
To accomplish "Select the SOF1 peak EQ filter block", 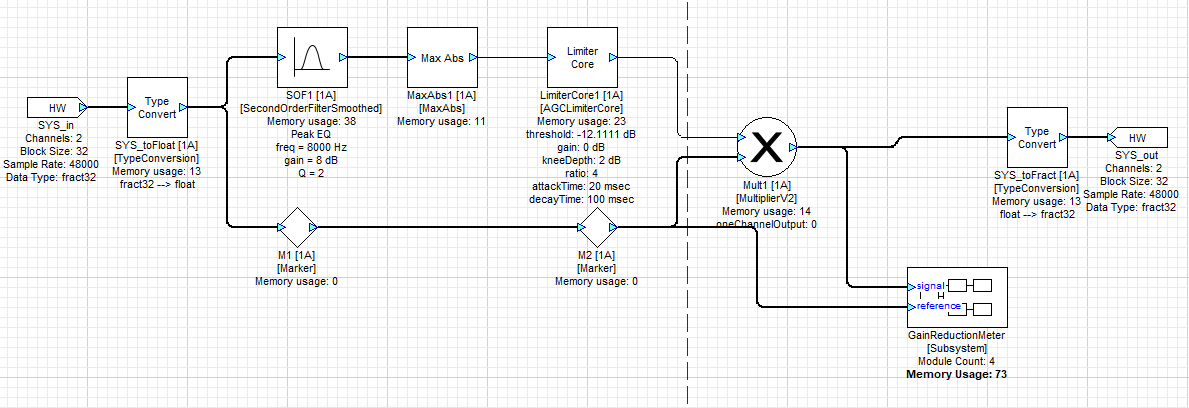I will 307,58.
